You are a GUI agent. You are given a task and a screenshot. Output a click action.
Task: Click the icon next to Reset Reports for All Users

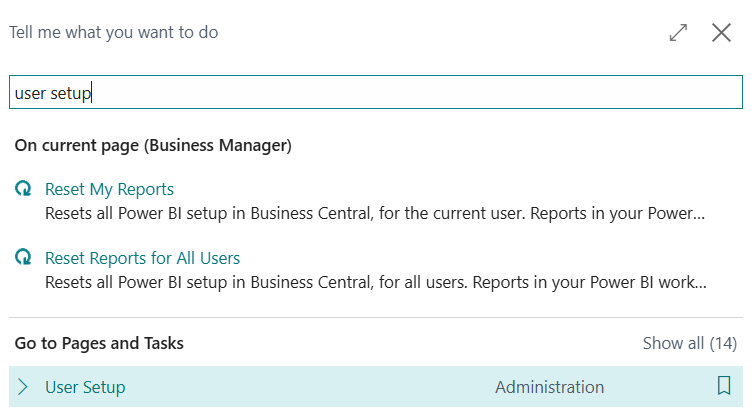pos(23,258)
